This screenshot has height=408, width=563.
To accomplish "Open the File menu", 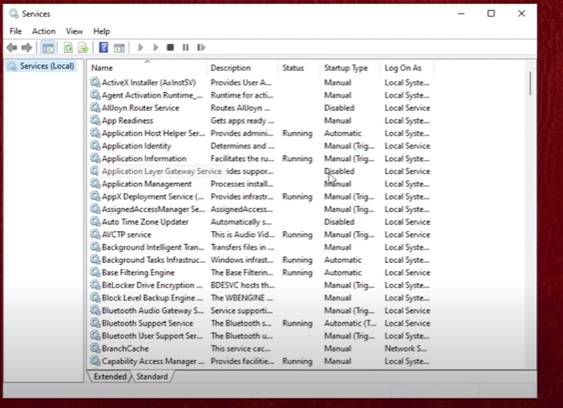I will point(15,31).
